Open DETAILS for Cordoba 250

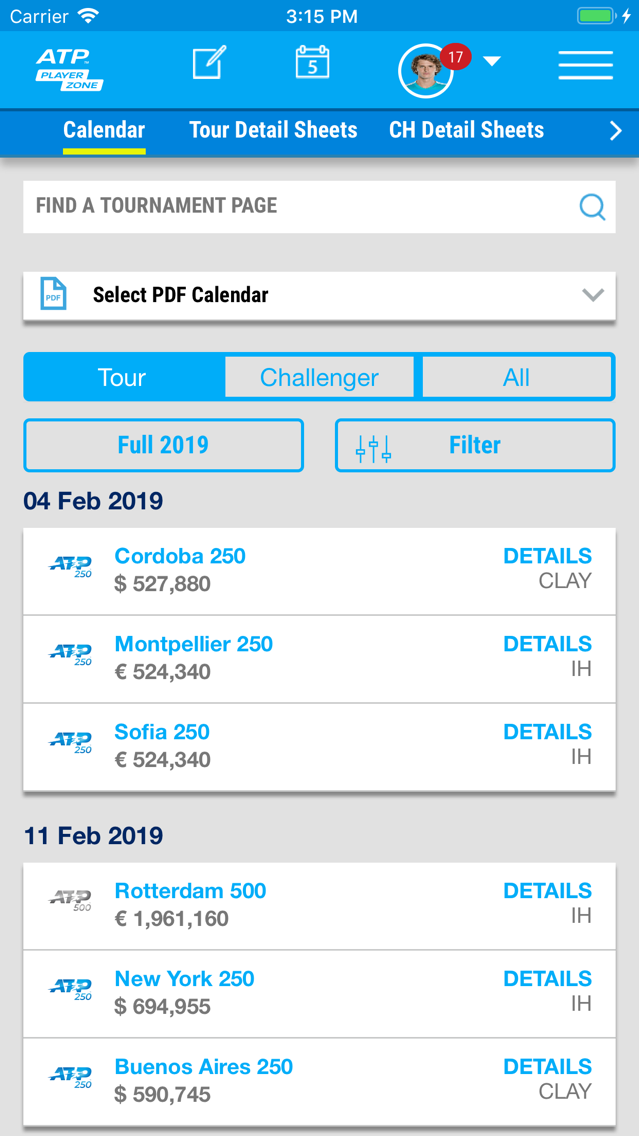coord(548,556)
